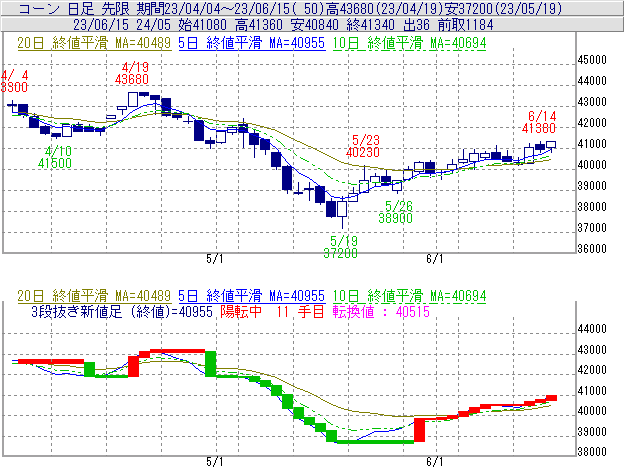Click the 4/10 41500 low label
Screen dimensions: 624x475
coord(55,157)
